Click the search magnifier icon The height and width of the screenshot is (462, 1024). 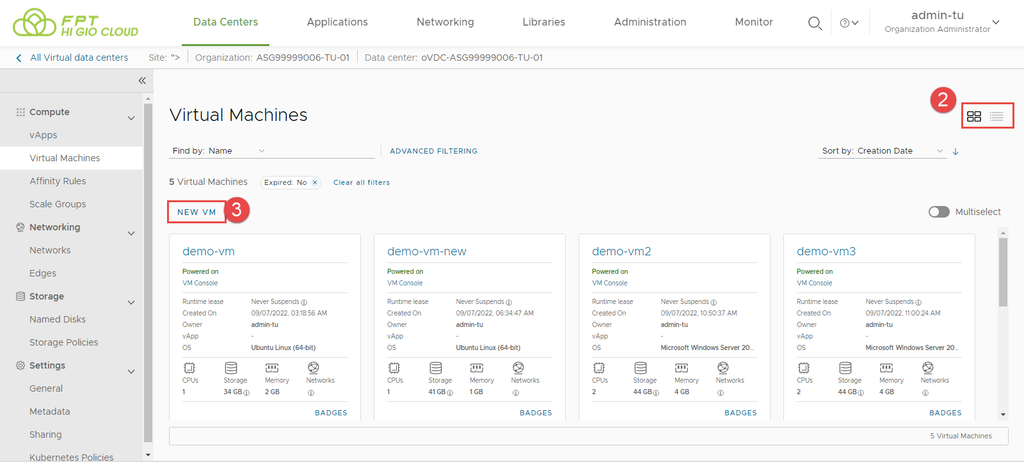click(x=816, y=23)
